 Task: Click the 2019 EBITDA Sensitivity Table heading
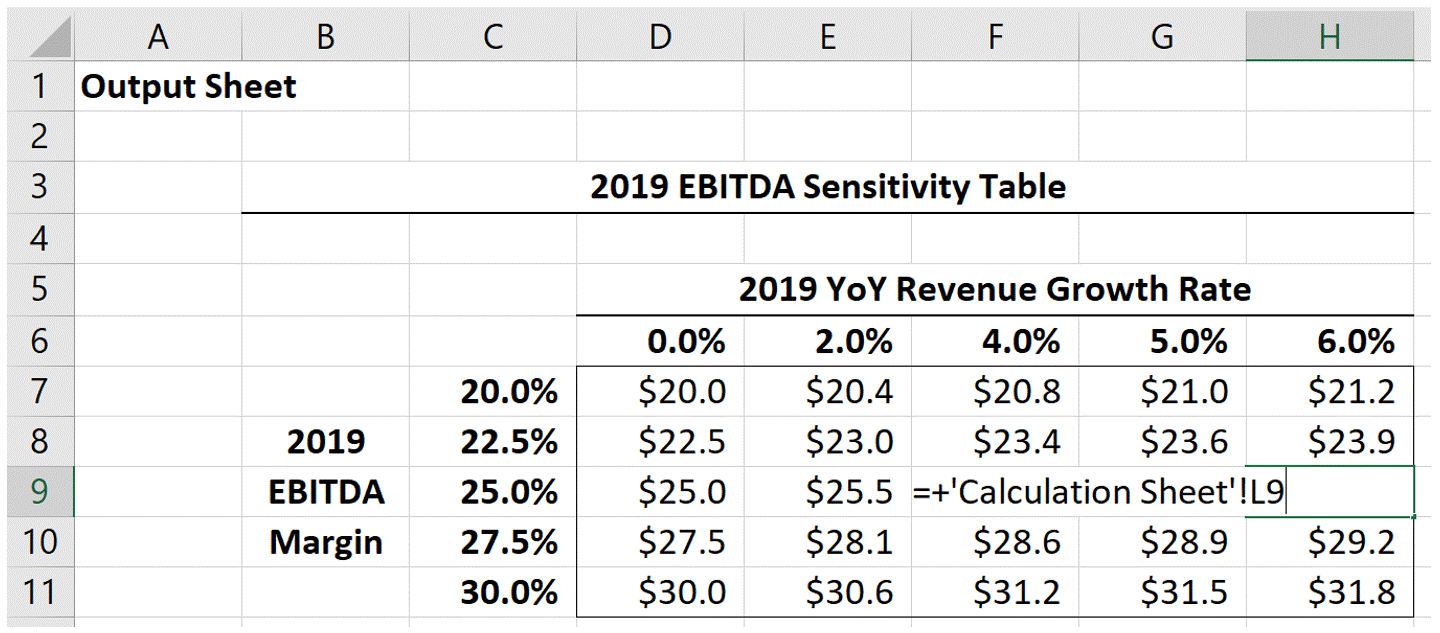827,187
